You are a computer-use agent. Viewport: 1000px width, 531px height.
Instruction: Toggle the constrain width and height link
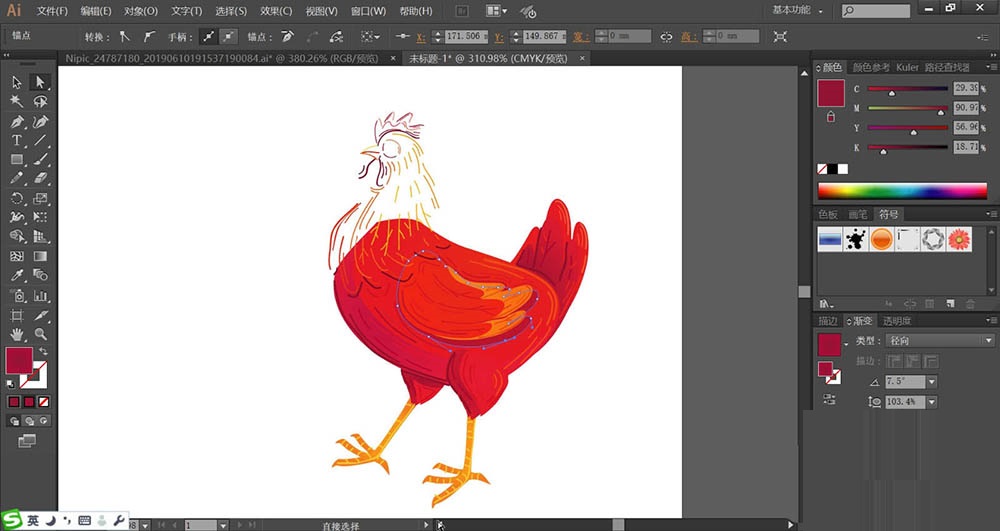(x=666, y=36)
